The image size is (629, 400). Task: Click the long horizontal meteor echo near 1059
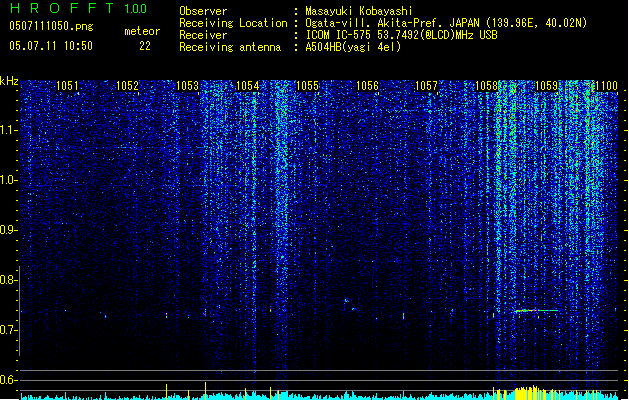tap(536, 311)
